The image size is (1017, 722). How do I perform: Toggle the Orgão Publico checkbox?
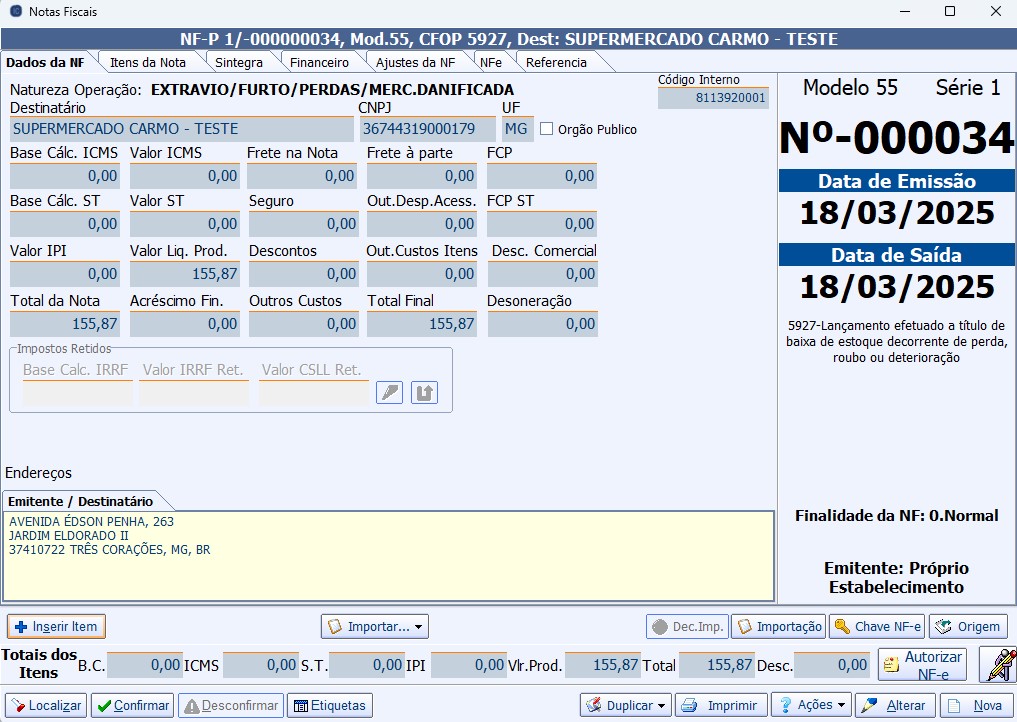point(547,129)
